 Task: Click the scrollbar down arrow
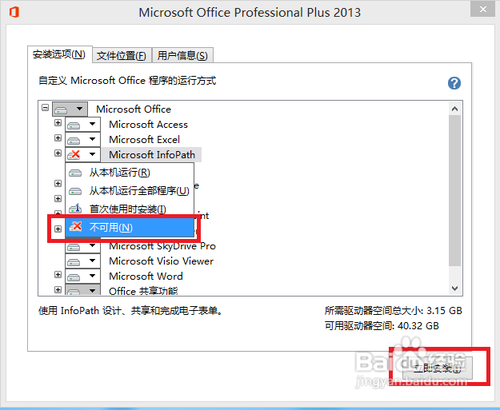pos(455,288)
